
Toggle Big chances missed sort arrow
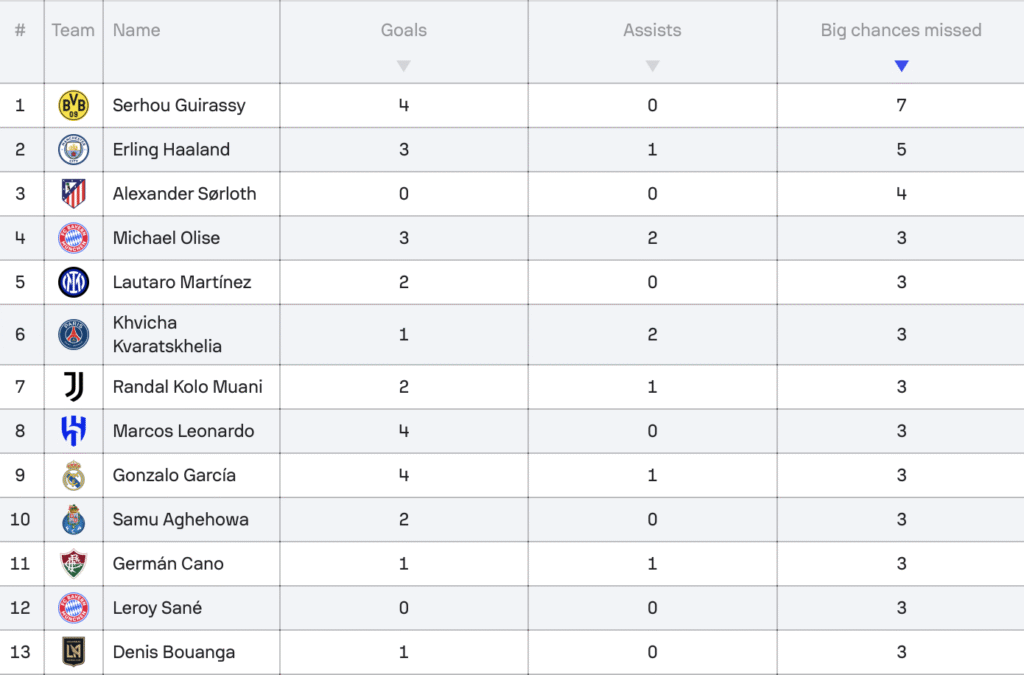pyautogui.click(x=901, y=66)
